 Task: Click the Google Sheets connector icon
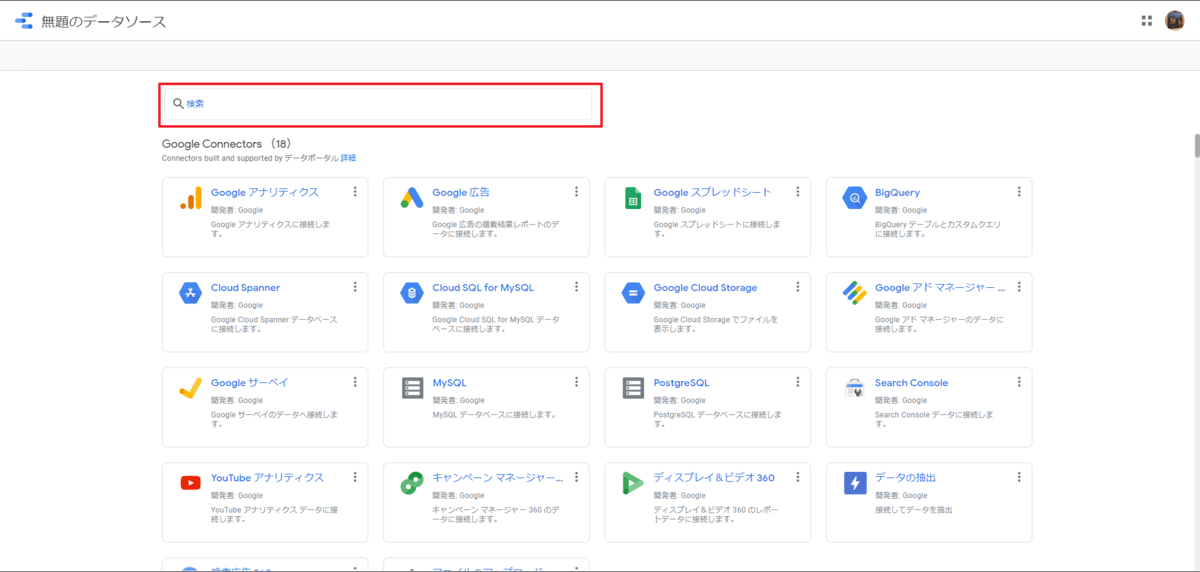tap(632, 198)
